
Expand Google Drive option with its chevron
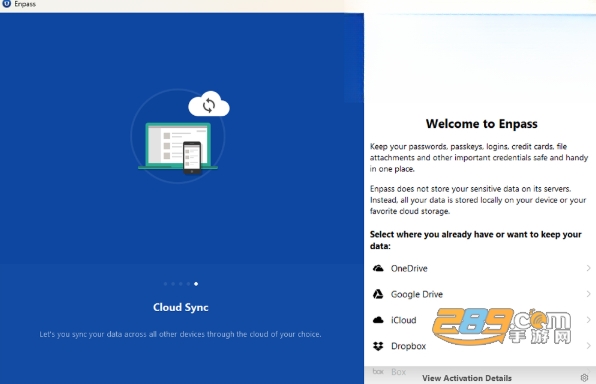pyautogui.click(x=588, y=294)
